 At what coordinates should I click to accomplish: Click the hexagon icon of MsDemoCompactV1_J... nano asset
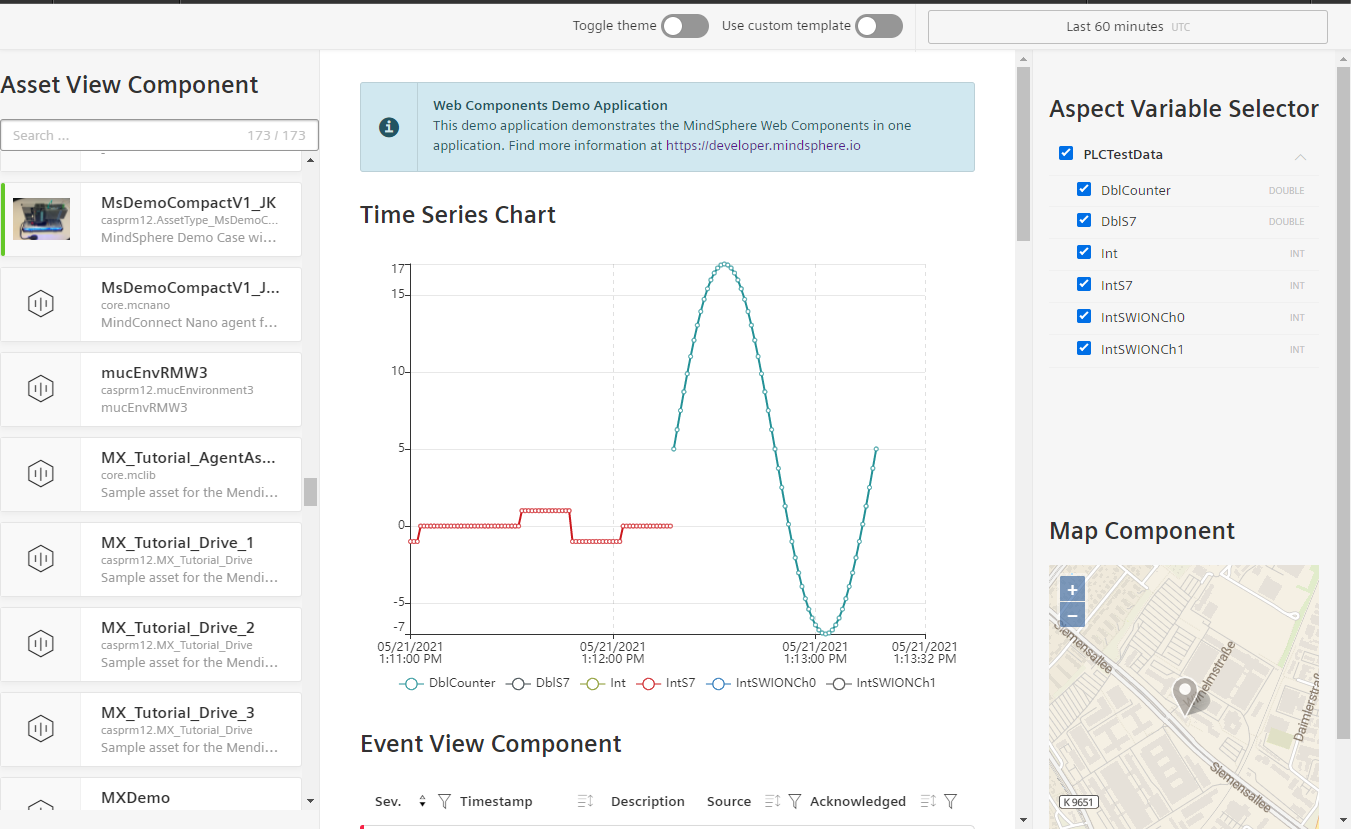coord(41,303)
